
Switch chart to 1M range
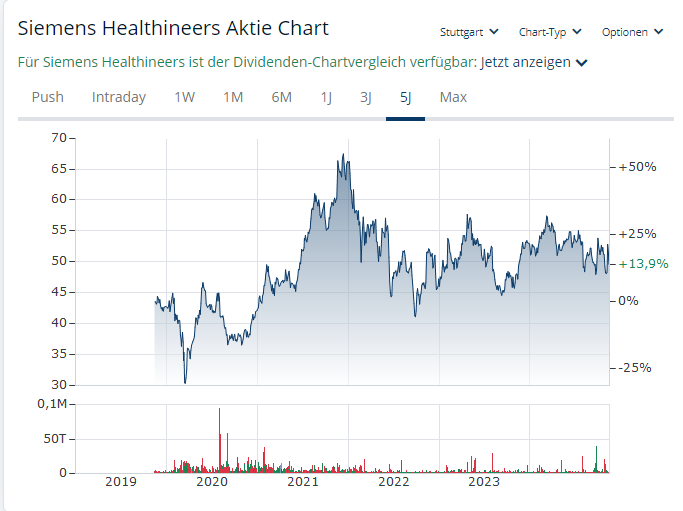(x=233, y=97)
